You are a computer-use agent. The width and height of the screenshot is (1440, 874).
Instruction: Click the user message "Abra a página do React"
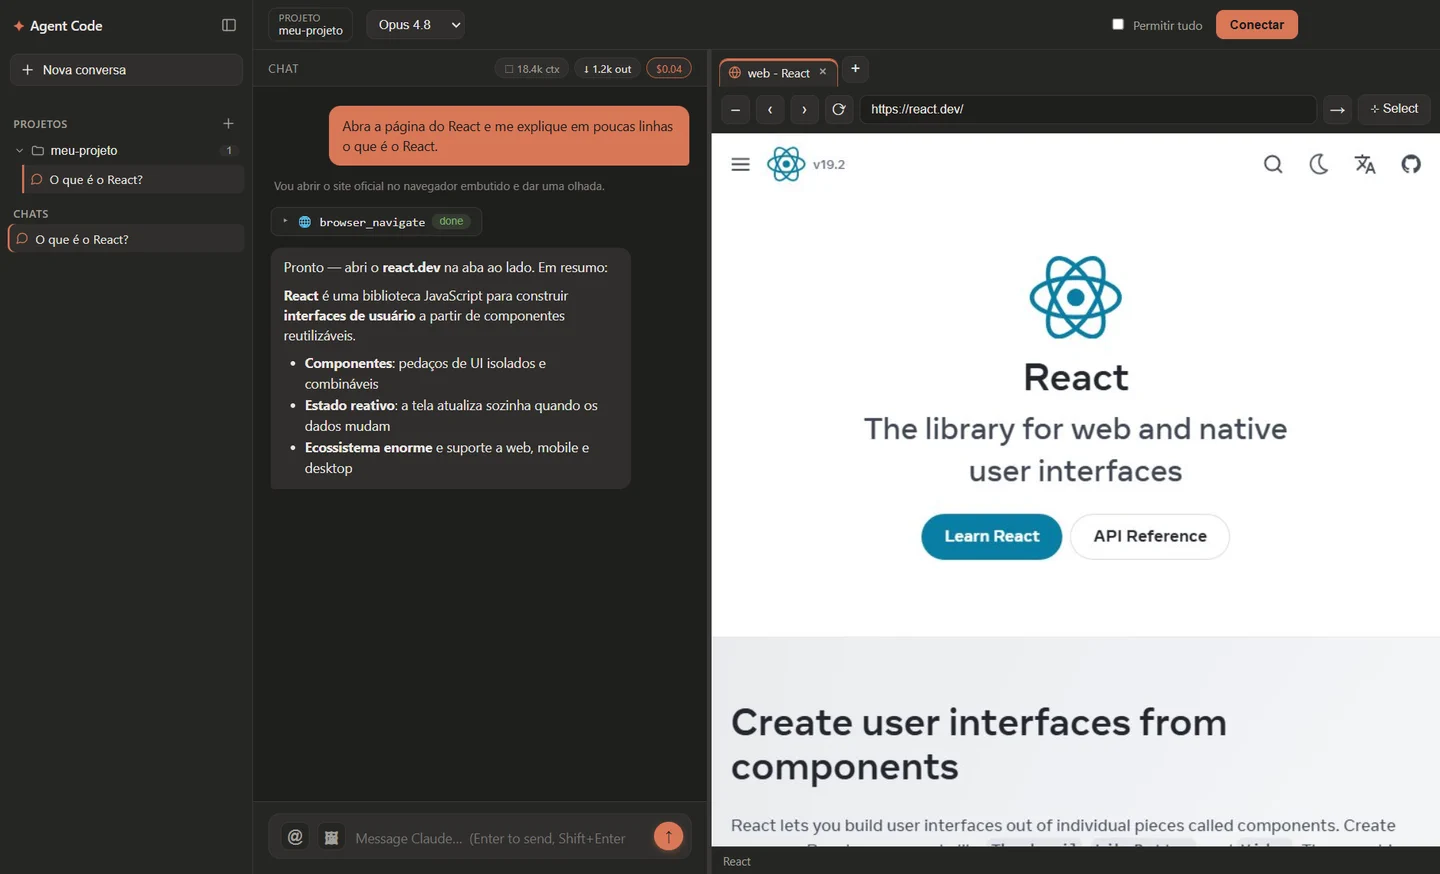pos(509,136)
